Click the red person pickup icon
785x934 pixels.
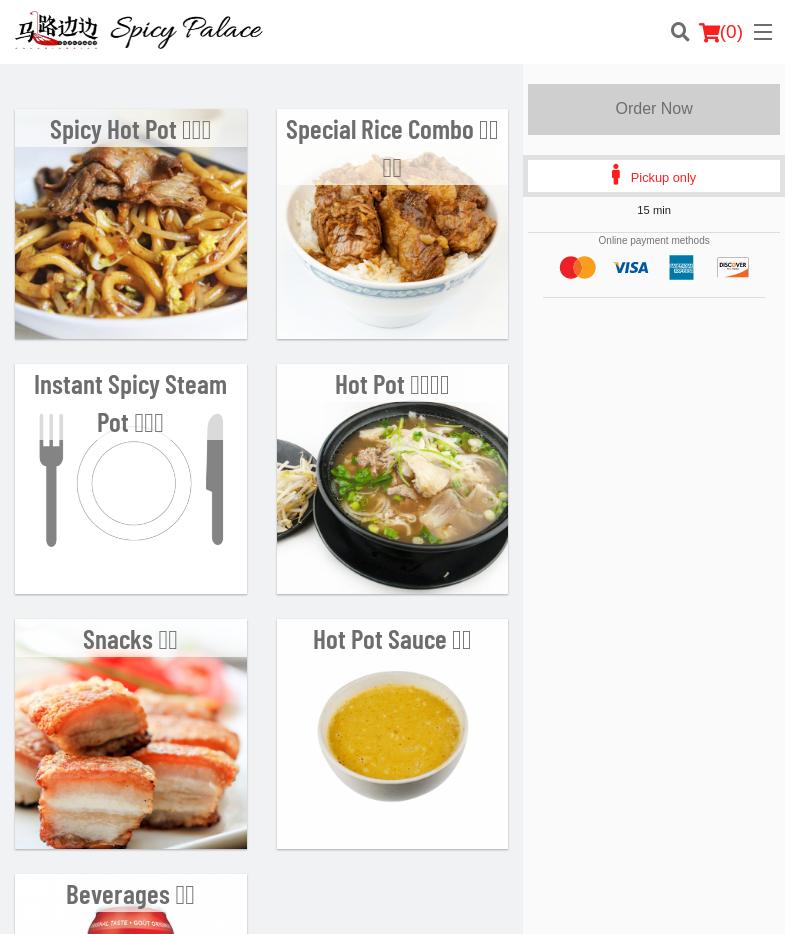tap(616, 175)
